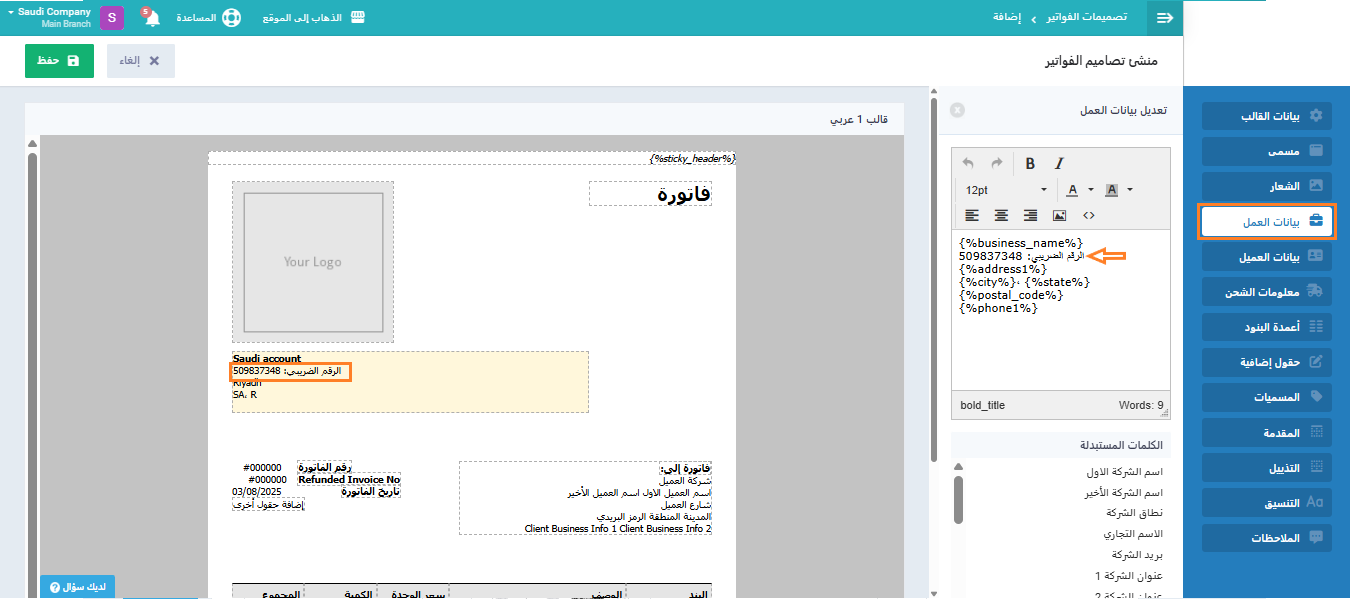Click the align left icon
This screenshot has height=599, width=1350.
point(972,215)
